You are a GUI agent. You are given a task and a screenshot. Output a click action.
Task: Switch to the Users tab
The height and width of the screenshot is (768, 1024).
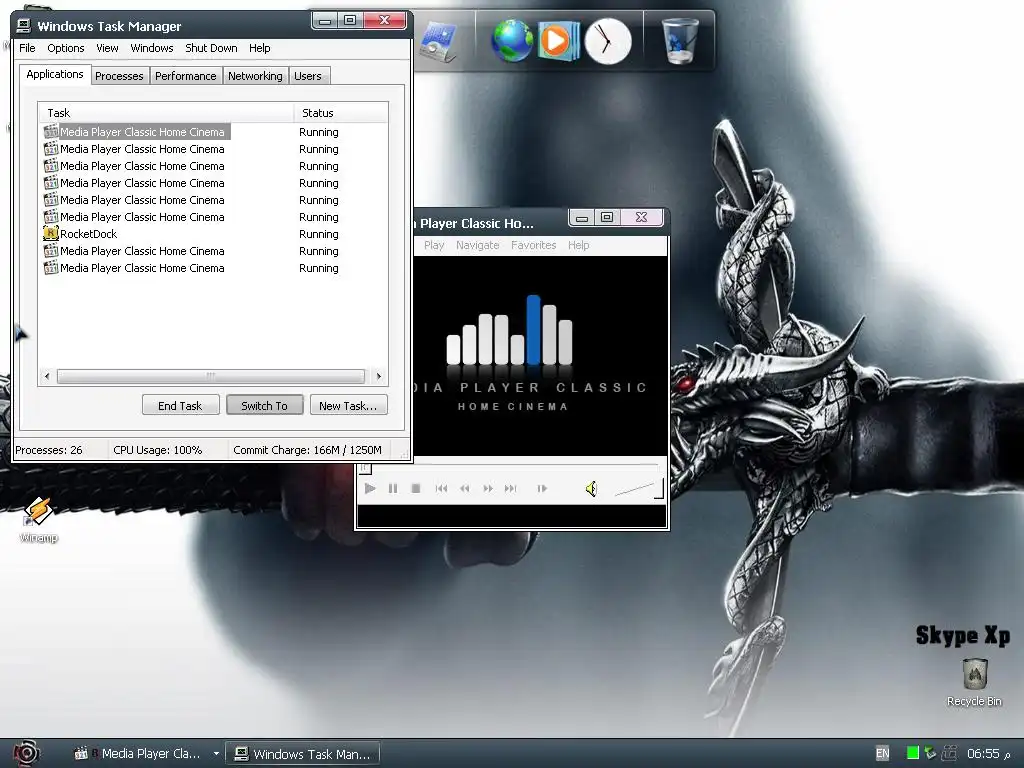pyautogui.click(x=308, y=76)
